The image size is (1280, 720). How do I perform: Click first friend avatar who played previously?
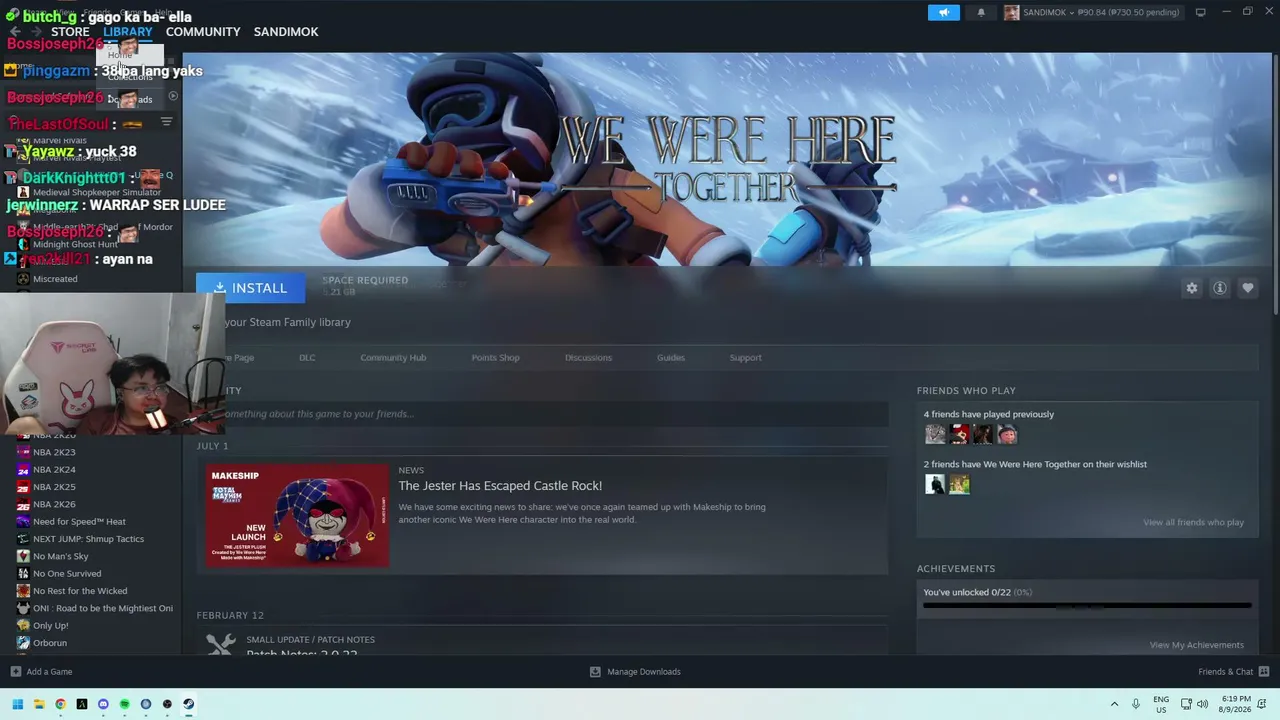[935, 434]
